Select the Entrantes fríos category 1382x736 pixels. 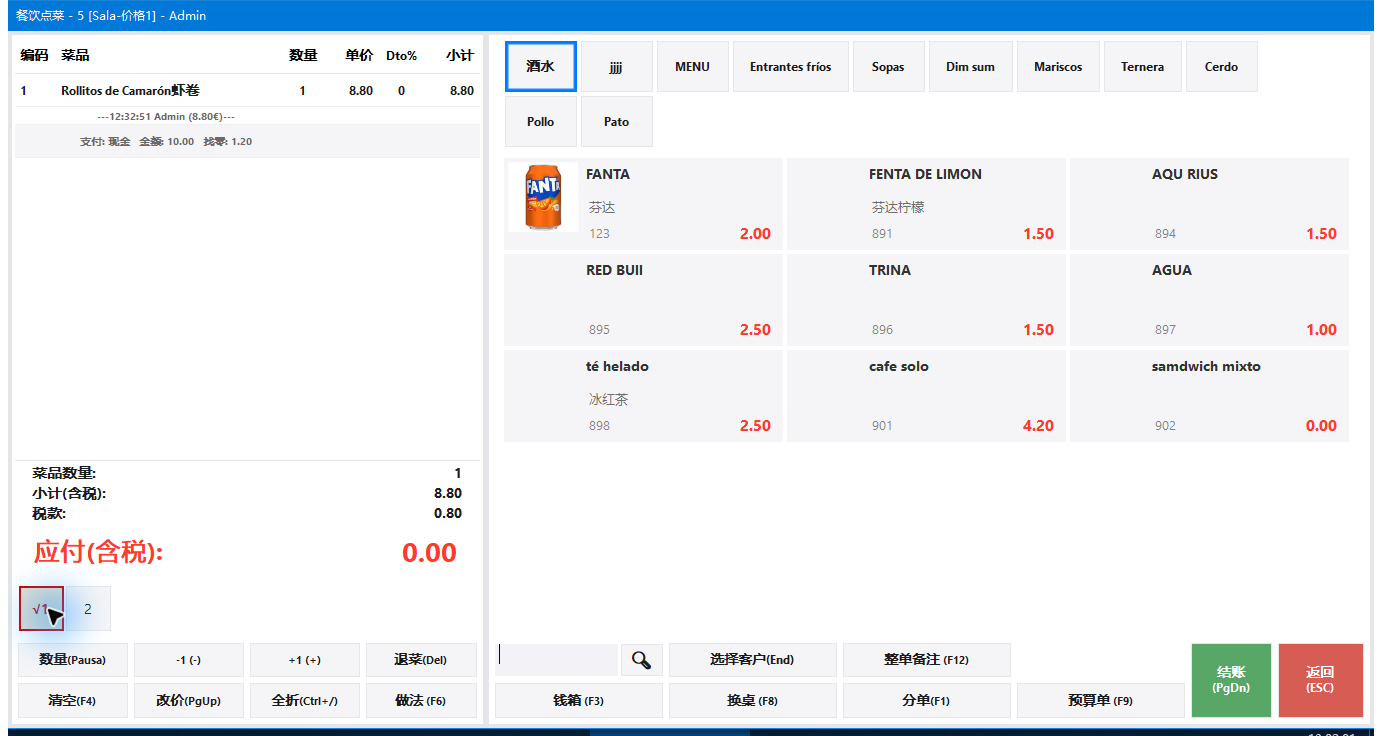tap(791, 67)
